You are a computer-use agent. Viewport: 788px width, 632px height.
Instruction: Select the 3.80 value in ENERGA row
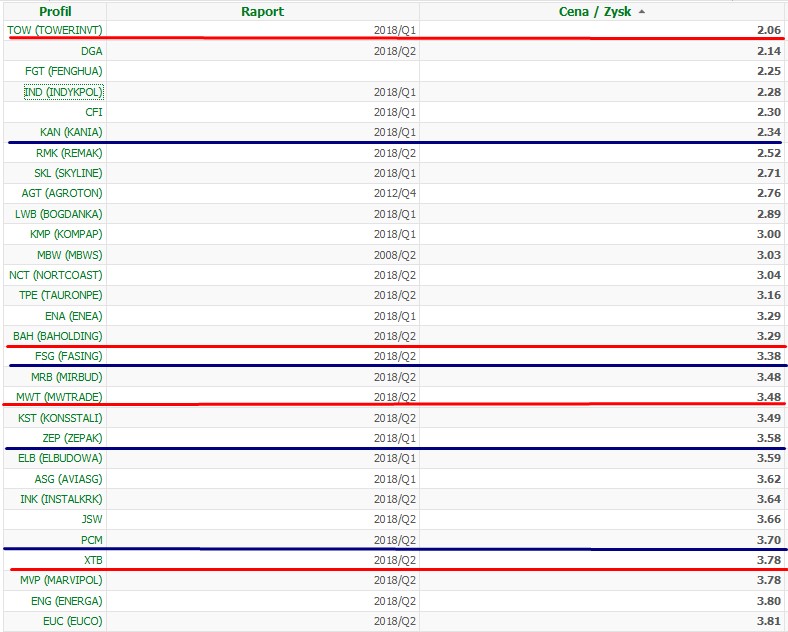coord(769,601)
